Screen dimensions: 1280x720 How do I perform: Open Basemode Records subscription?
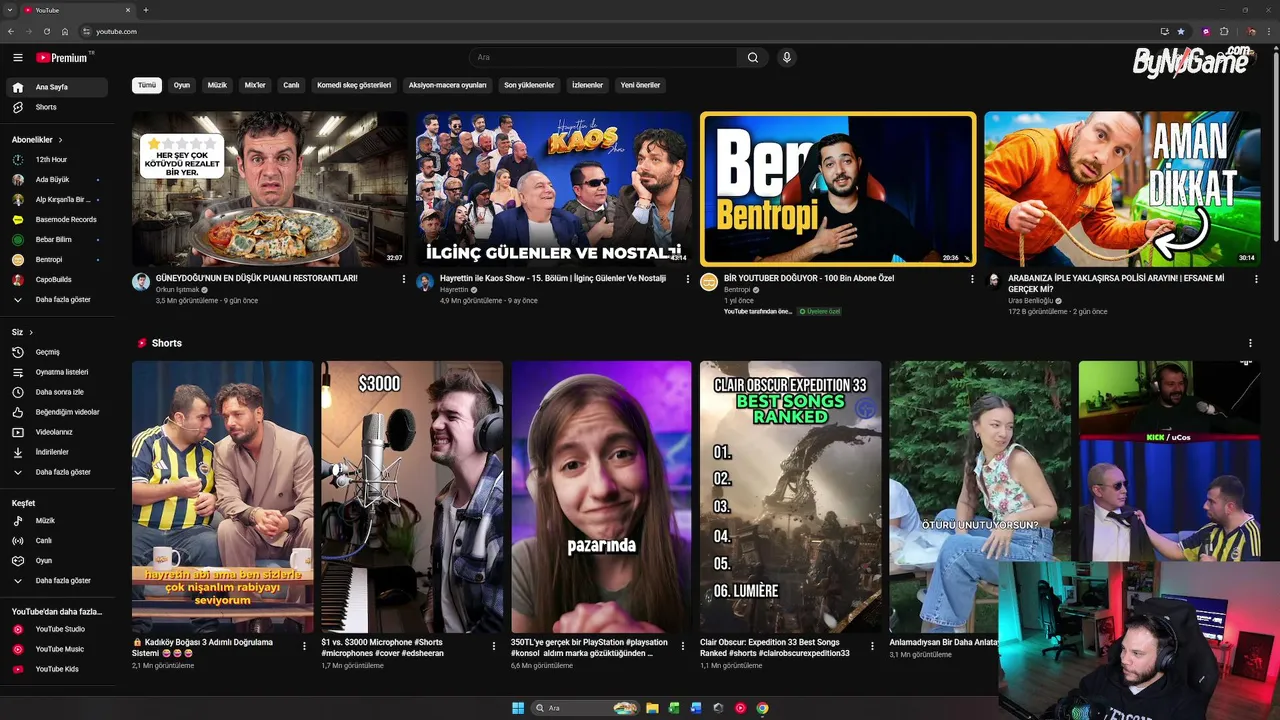56,220
